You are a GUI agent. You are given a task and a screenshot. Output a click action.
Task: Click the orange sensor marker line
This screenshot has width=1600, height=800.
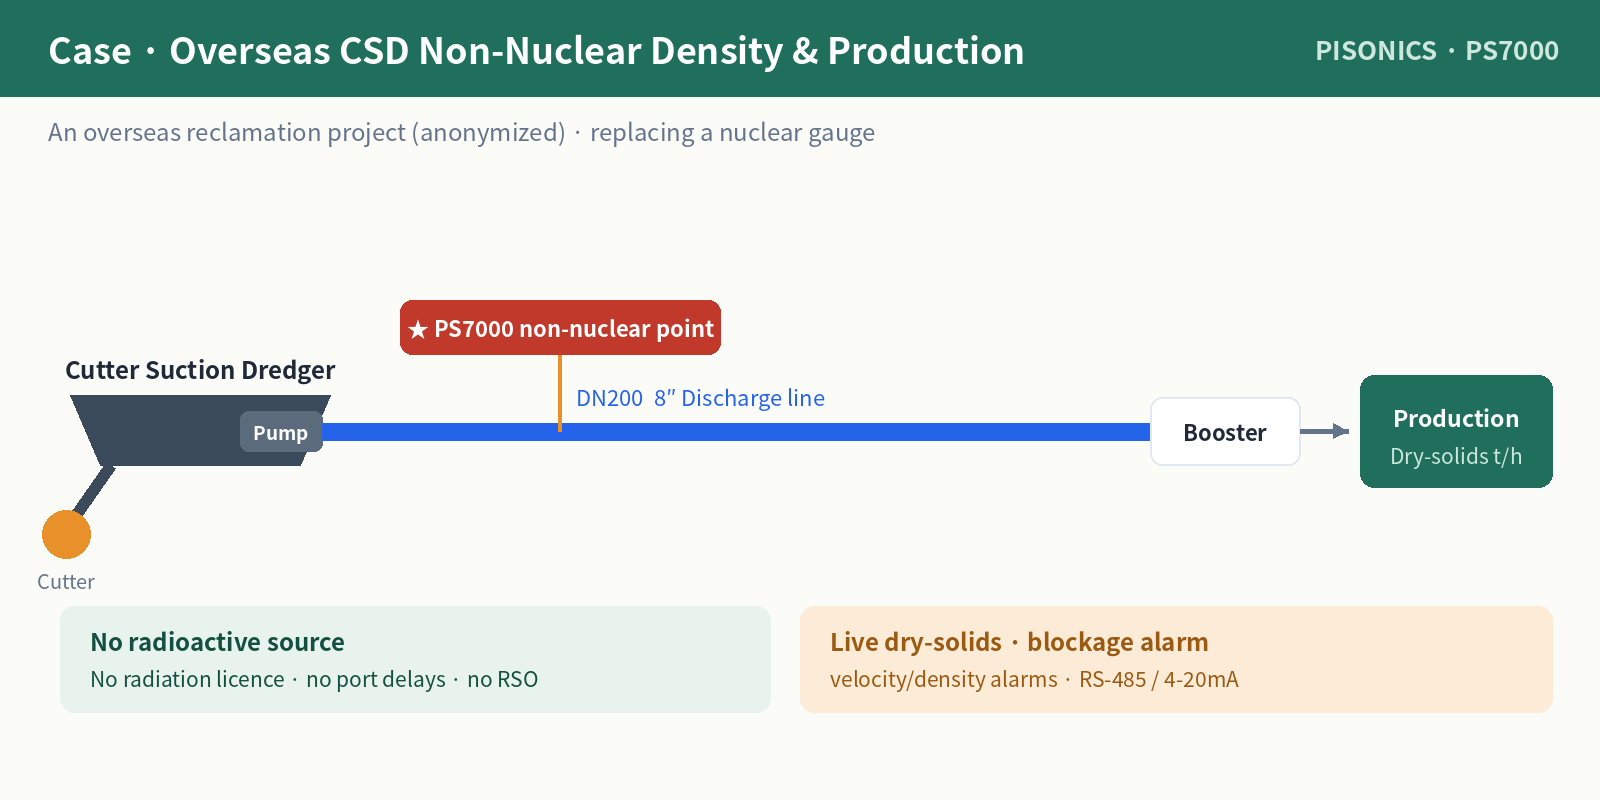560,393
